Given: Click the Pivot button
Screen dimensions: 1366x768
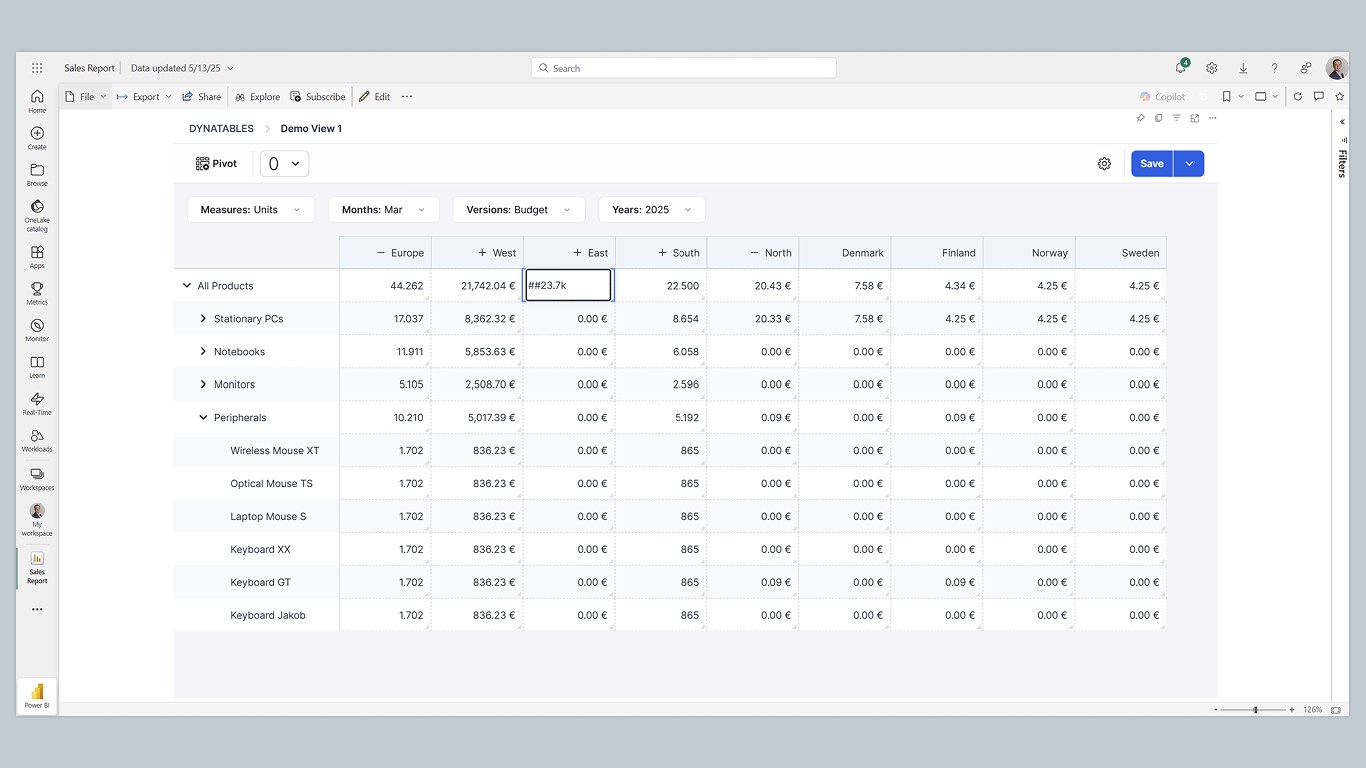Looking at the screenshot, I should [217, 164].
